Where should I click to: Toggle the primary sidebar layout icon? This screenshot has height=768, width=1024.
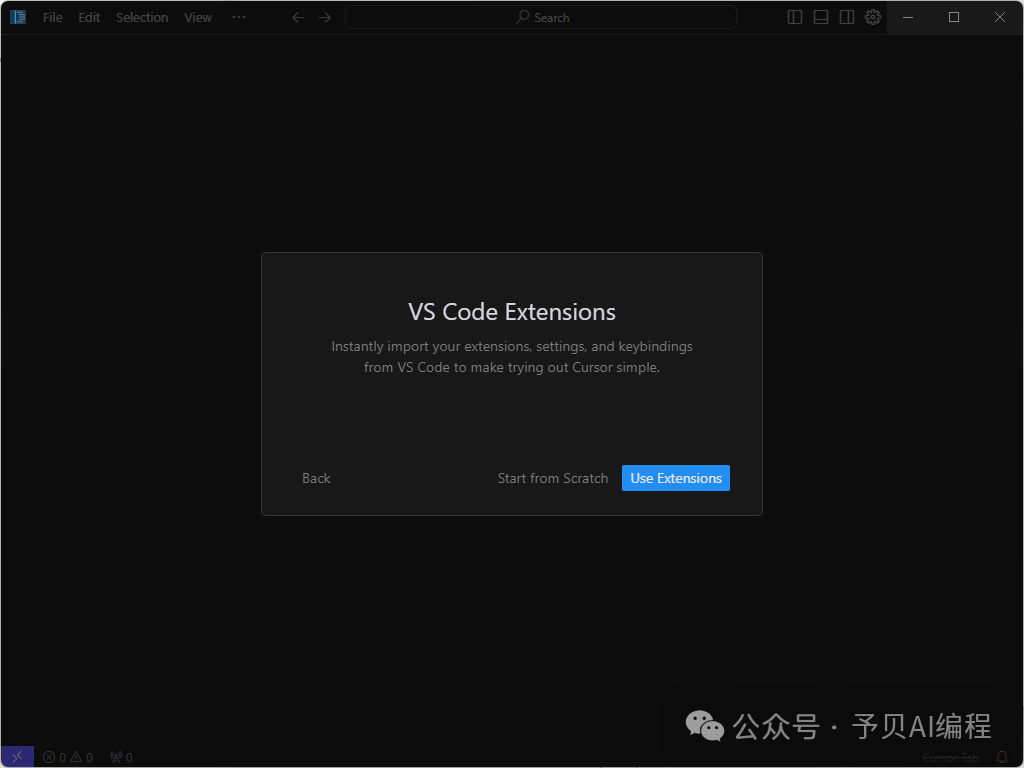click(x=795, y=17)
